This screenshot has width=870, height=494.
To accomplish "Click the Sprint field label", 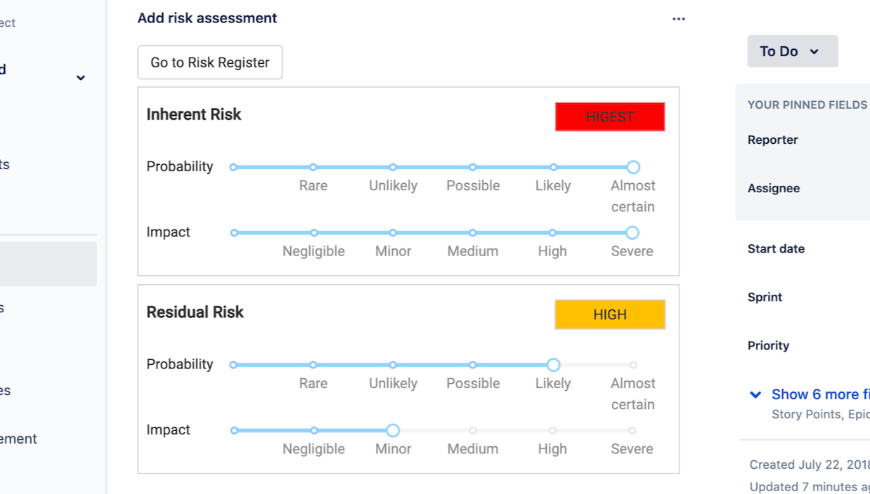I will click(765, 297).
